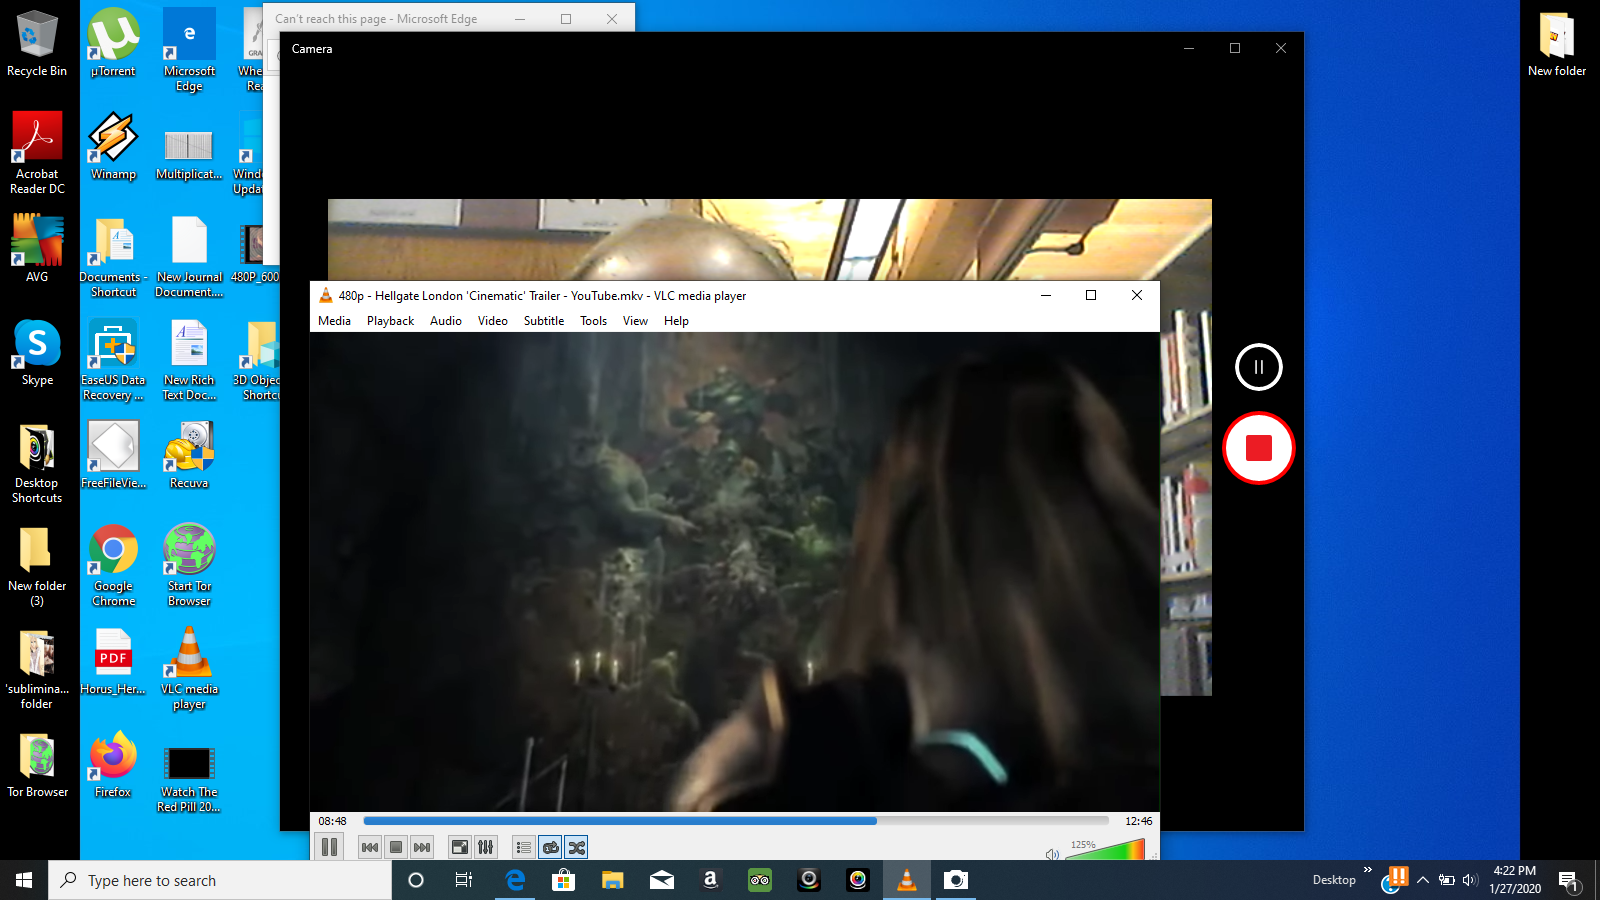This screenshot has height=900, width=1600.
Task: Select Recuva desktop icon
Action: [x=189, y=455]
